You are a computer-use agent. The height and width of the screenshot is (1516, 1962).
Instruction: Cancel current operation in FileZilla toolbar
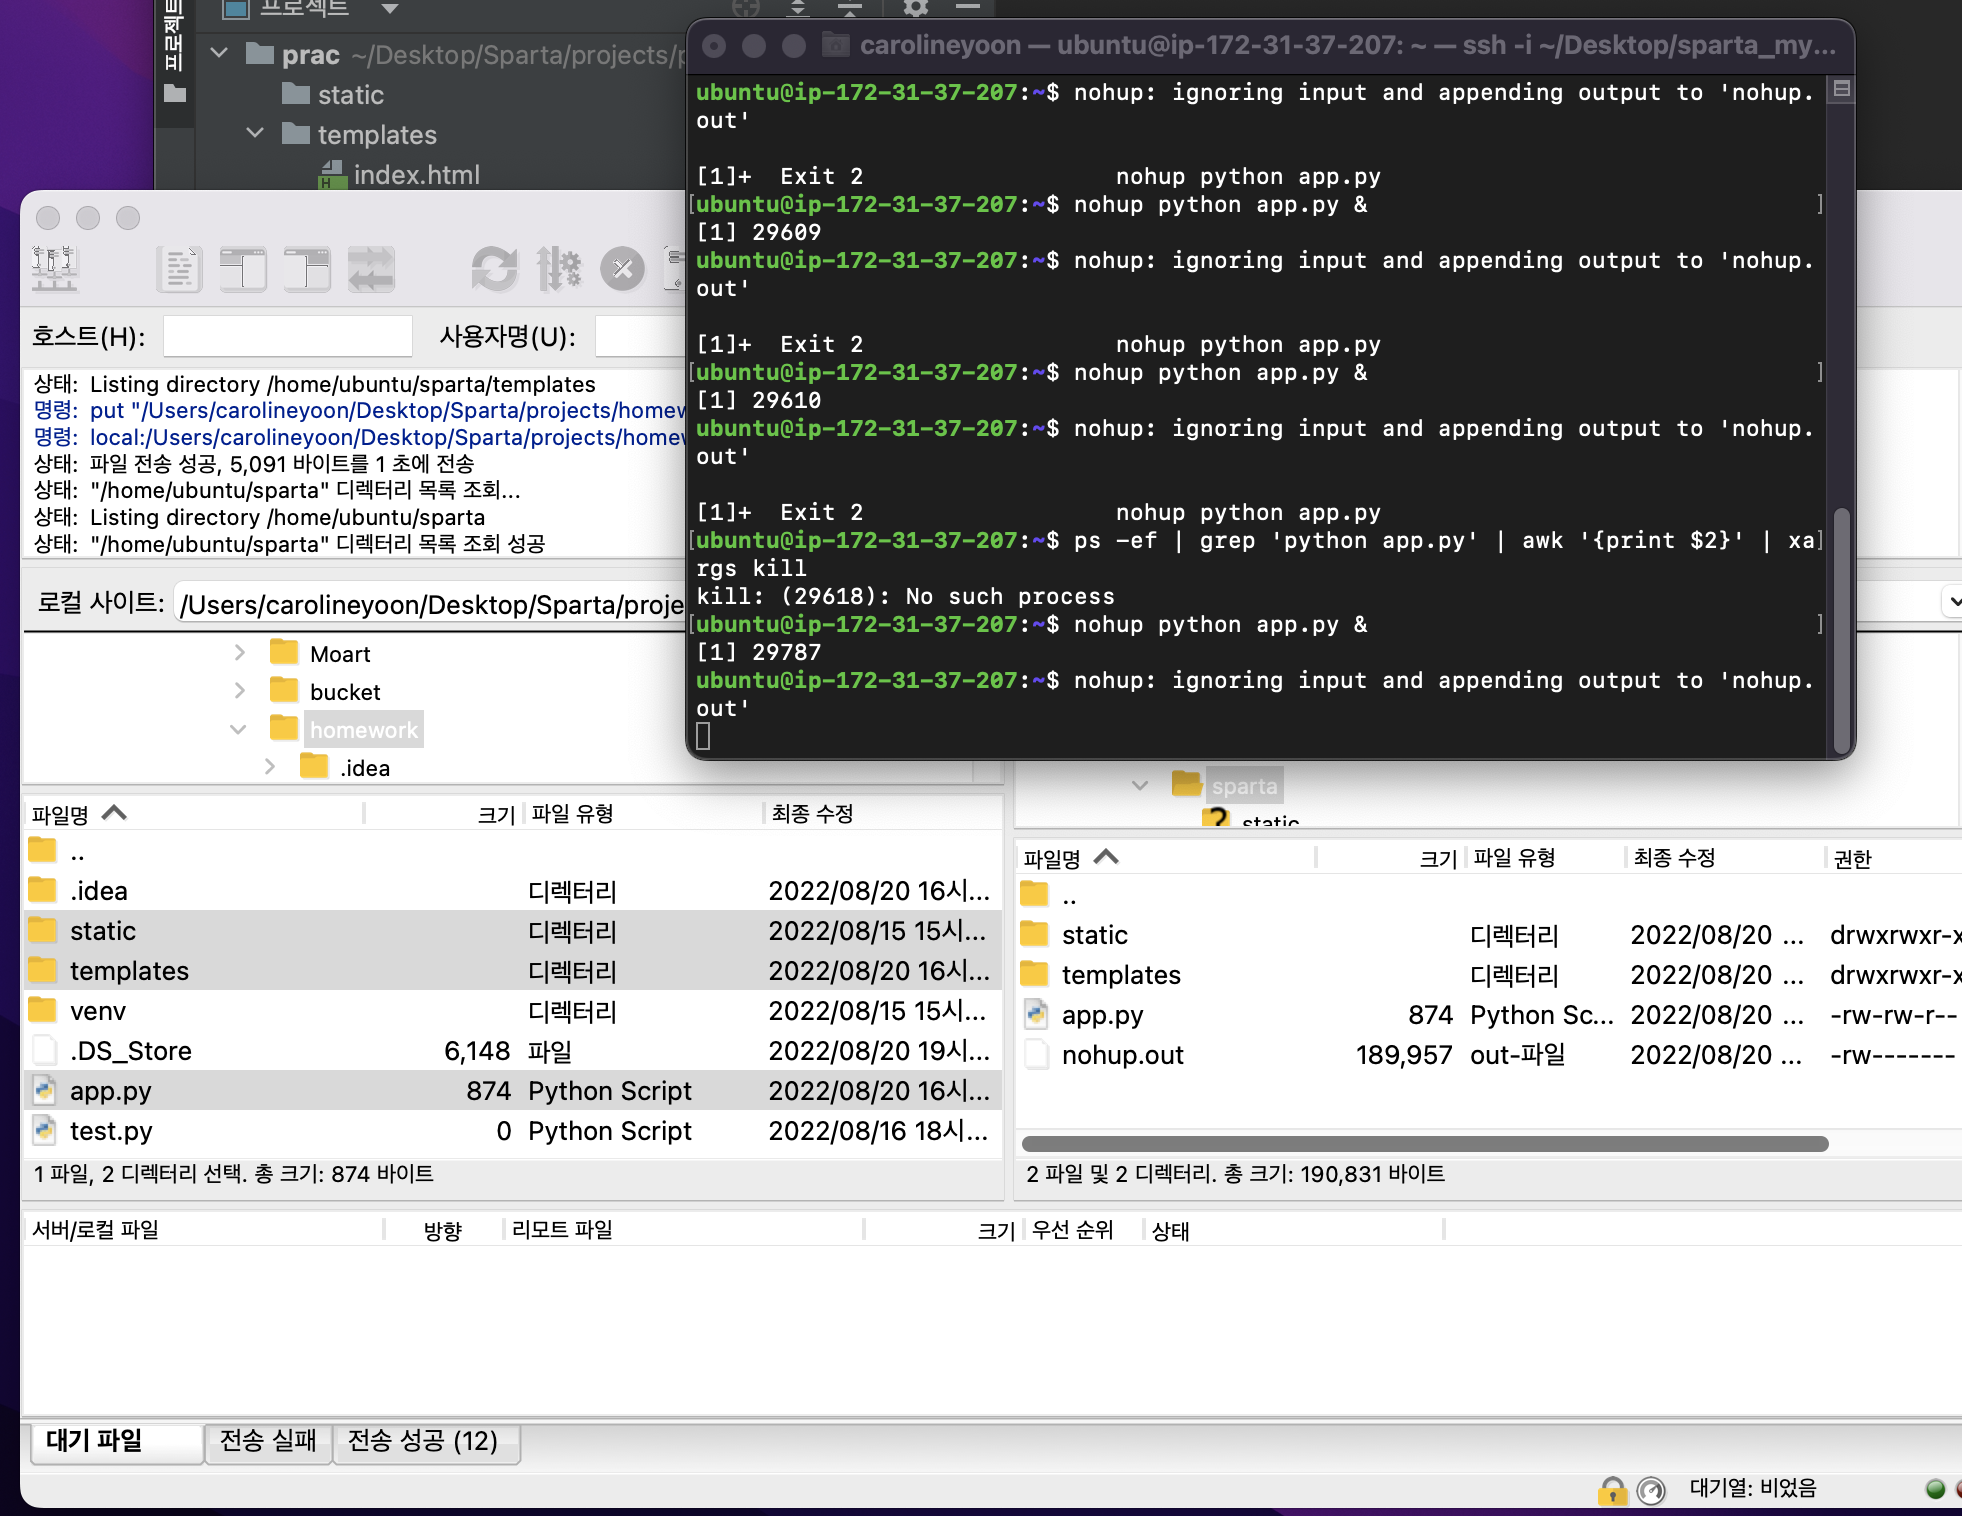click(x=622, y=269)
